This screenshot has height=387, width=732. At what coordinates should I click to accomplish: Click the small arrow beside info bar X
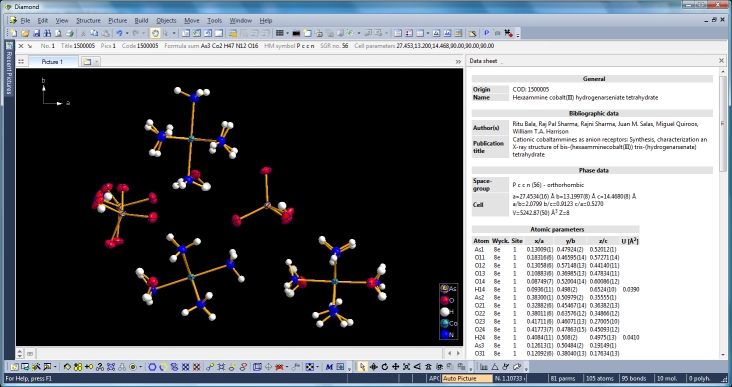pyautogui.click(x=29, y=46)
